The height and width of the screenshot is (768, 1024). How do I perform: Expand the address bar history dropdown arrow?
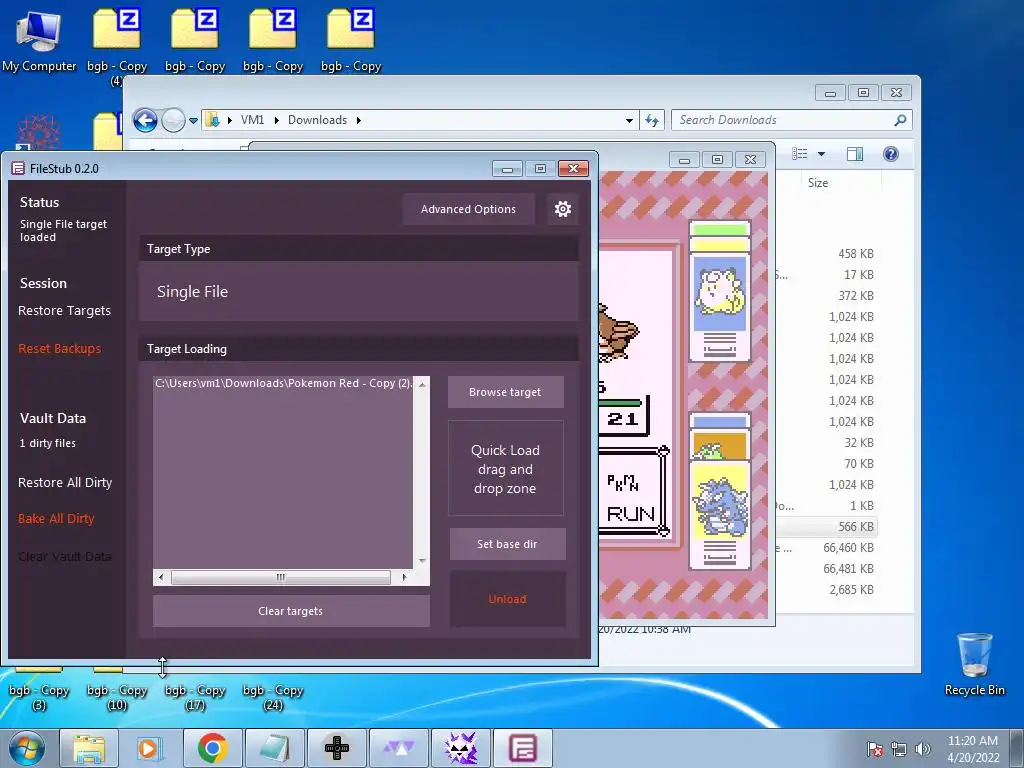coord(629,121)
